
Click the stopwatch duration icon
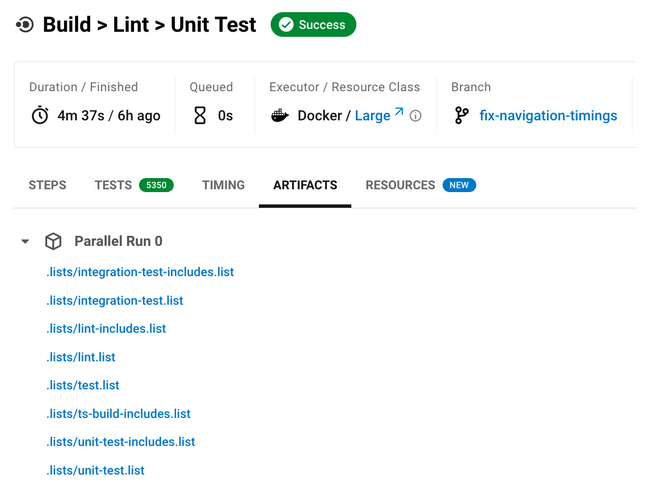[x=40, y=116]
